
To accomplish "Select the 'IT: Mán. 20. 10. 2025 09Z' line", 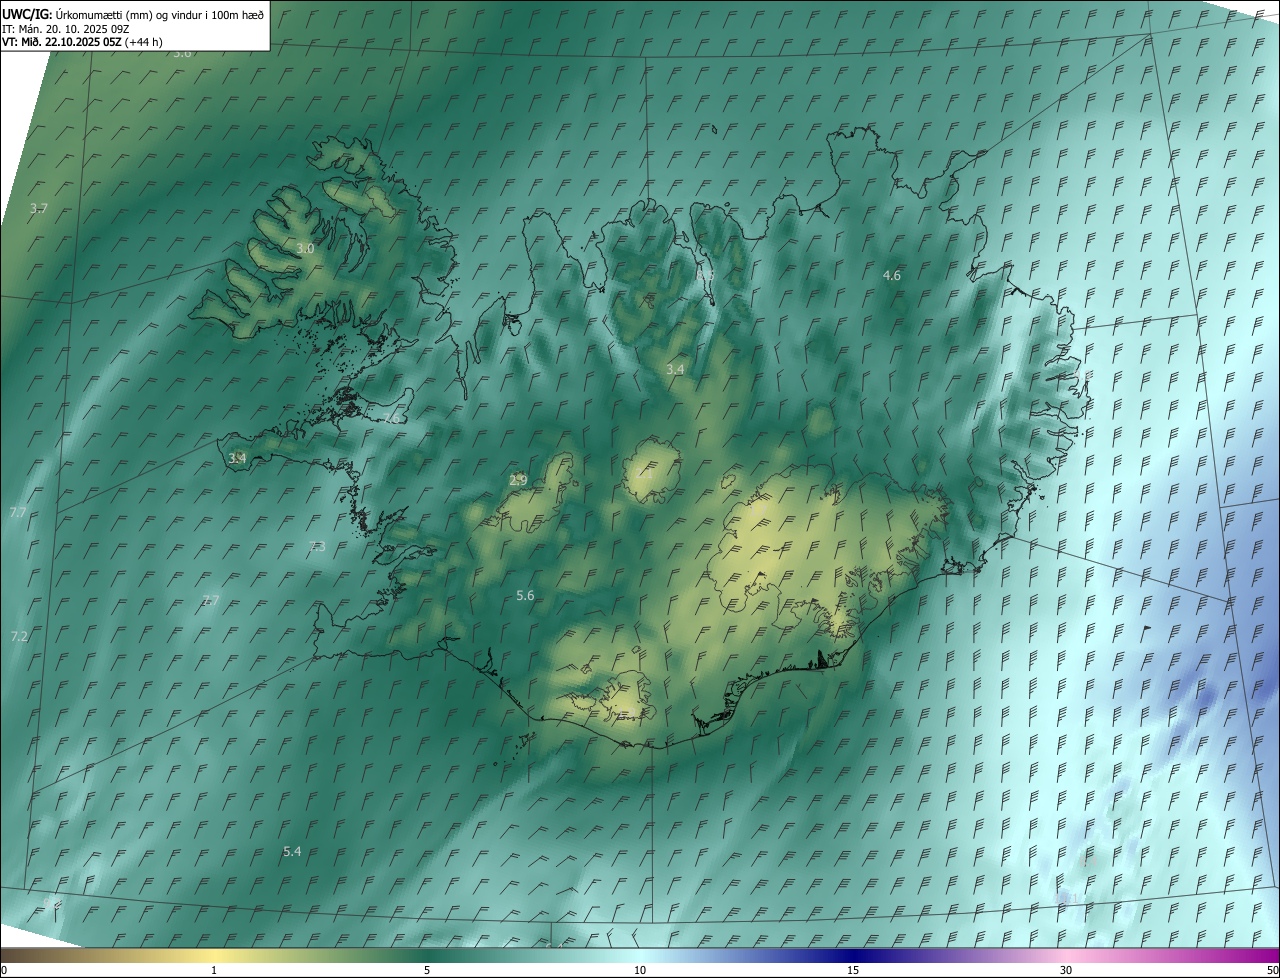I will (66, 29).
